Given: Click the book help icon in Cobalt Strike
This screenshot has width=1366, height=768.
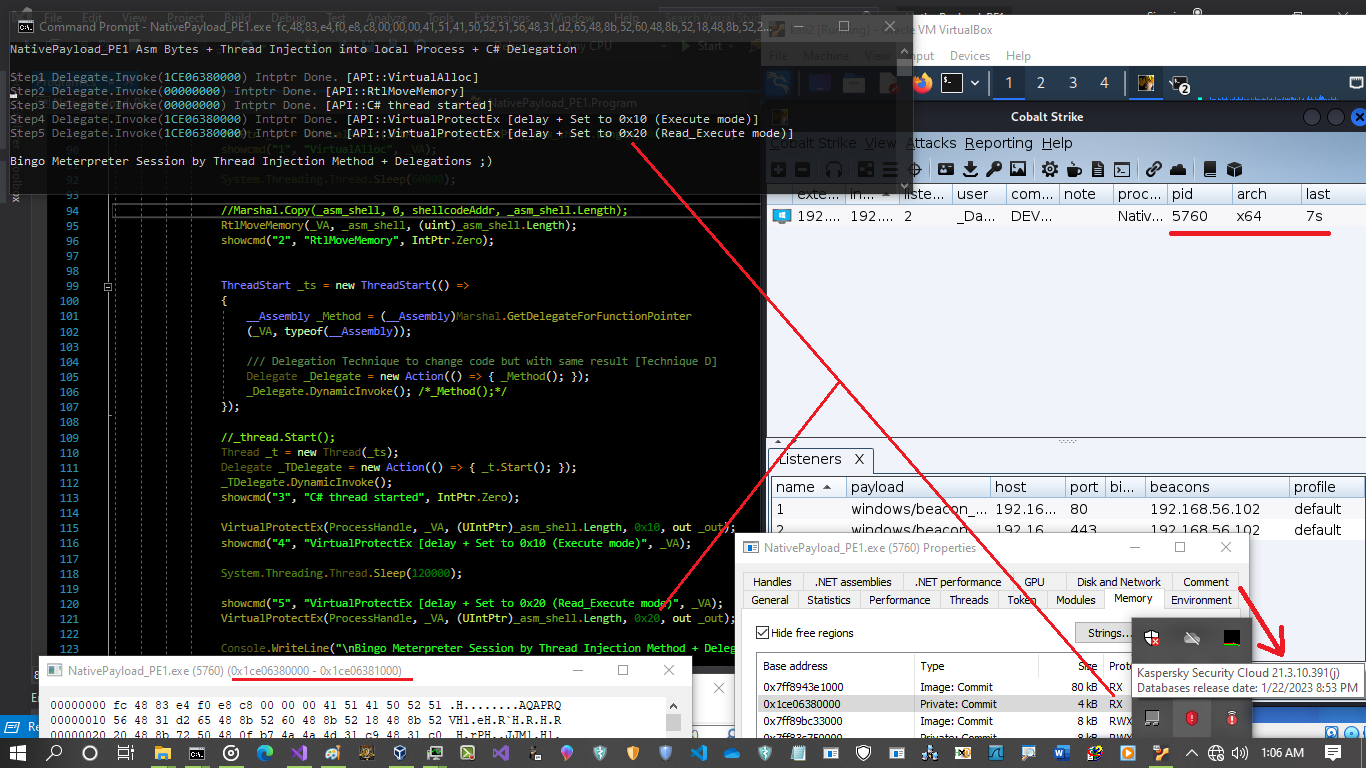Looking at the screenshot, I should (x=1209, y=169).
